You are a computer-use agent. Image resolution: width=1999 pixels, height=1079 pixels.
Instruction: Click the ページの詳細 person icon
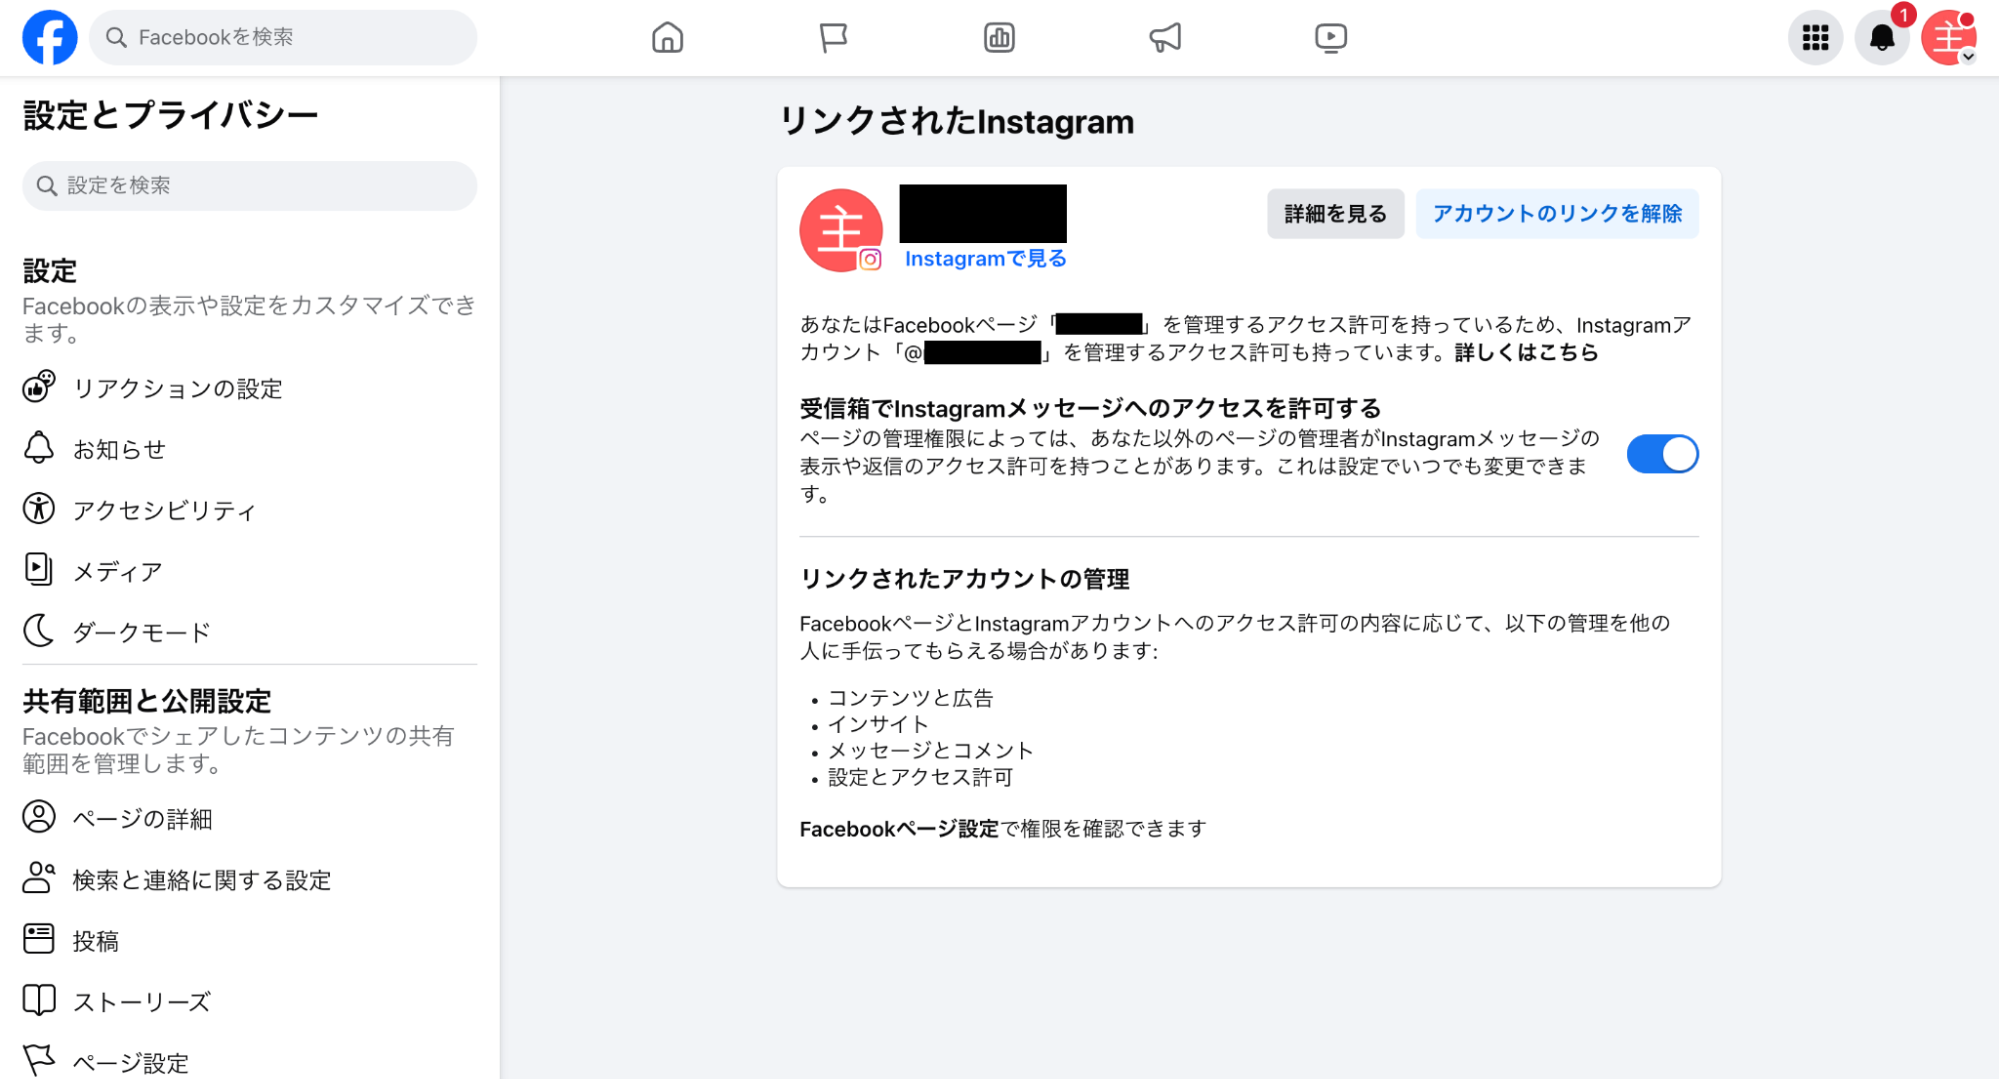pyautogui.click(x=39, y=817)
